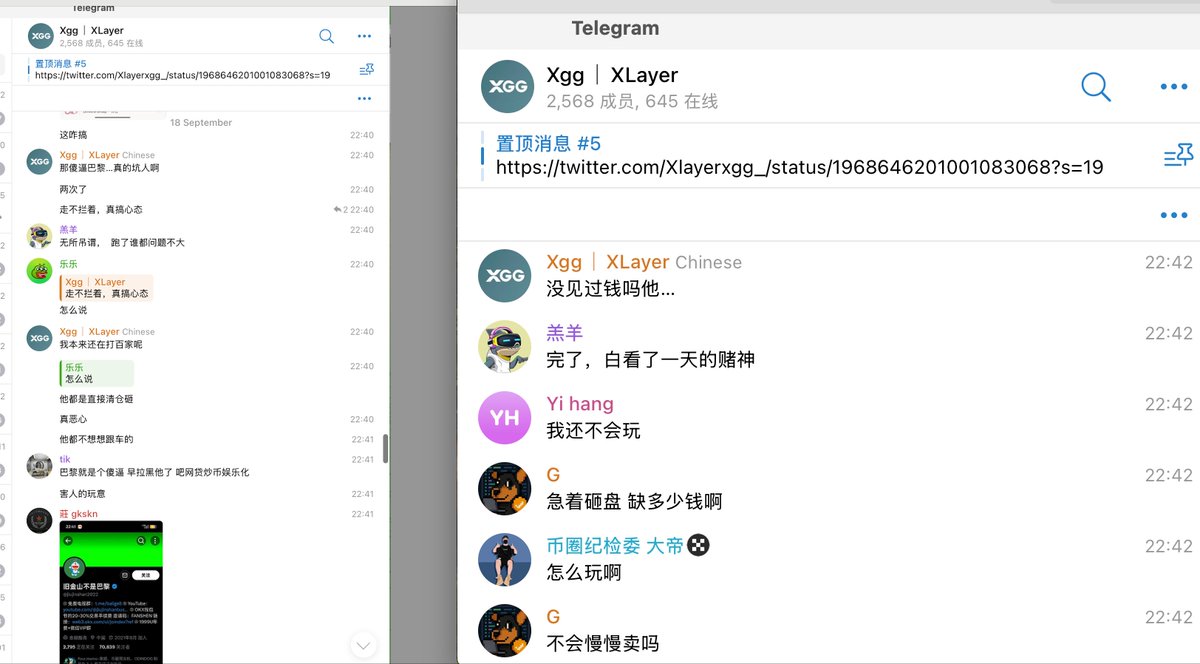Click XGG group avatar in left window header
This screenshot has height=664, width=1200.
pyautogui.click(x=41, y=36)
